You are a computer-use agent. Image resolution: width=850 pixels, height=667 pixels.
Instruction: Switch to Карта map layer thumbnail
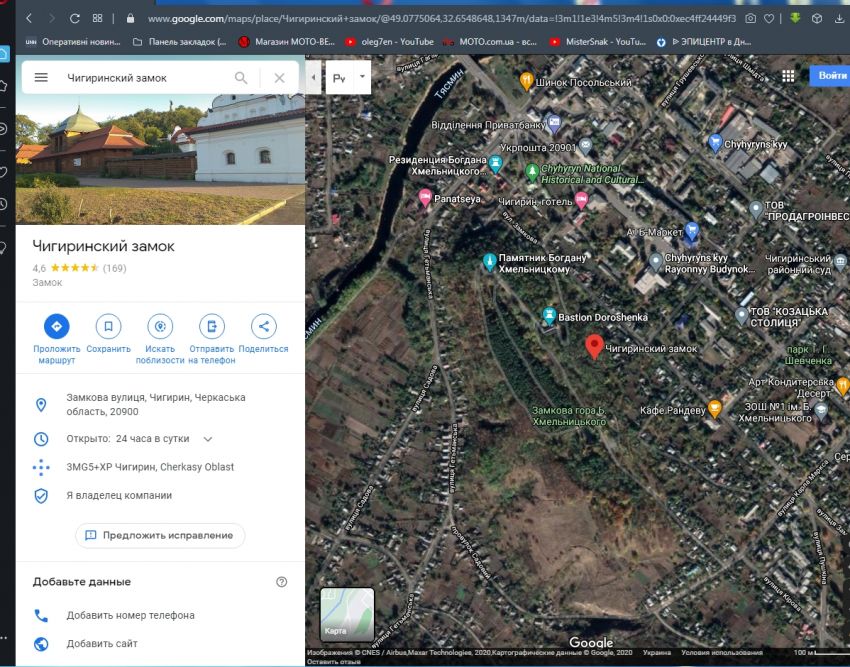pyautogui.click(x=347, y=614)
